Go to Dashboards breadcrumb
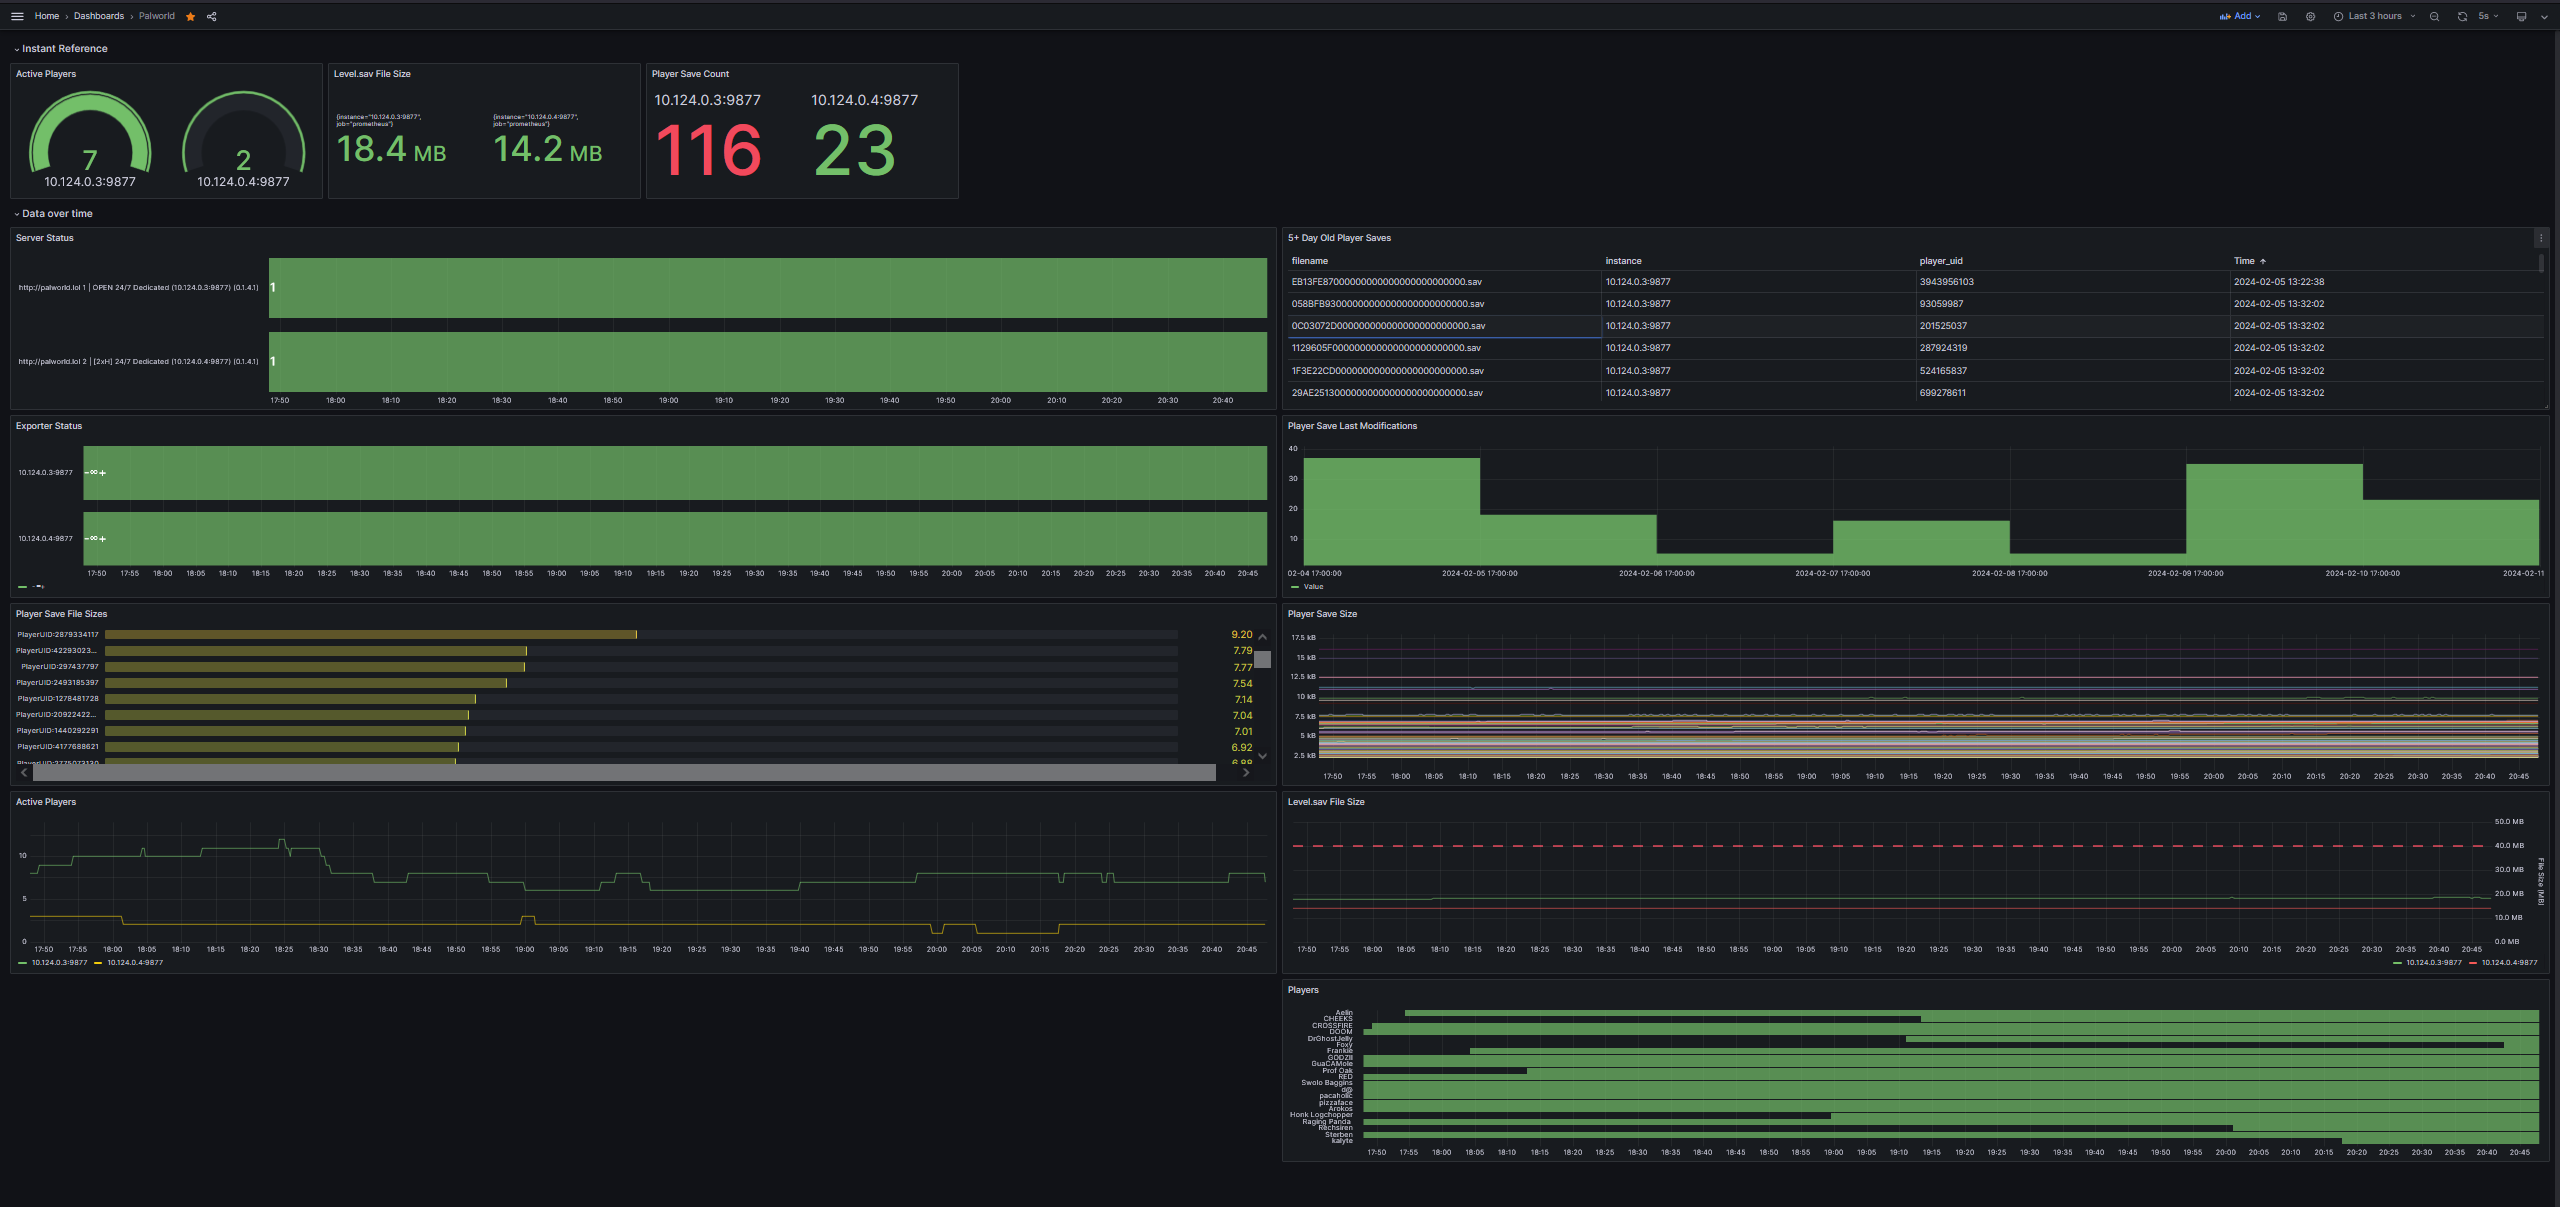This screenshot has height=1207, width=2560. 99,16
